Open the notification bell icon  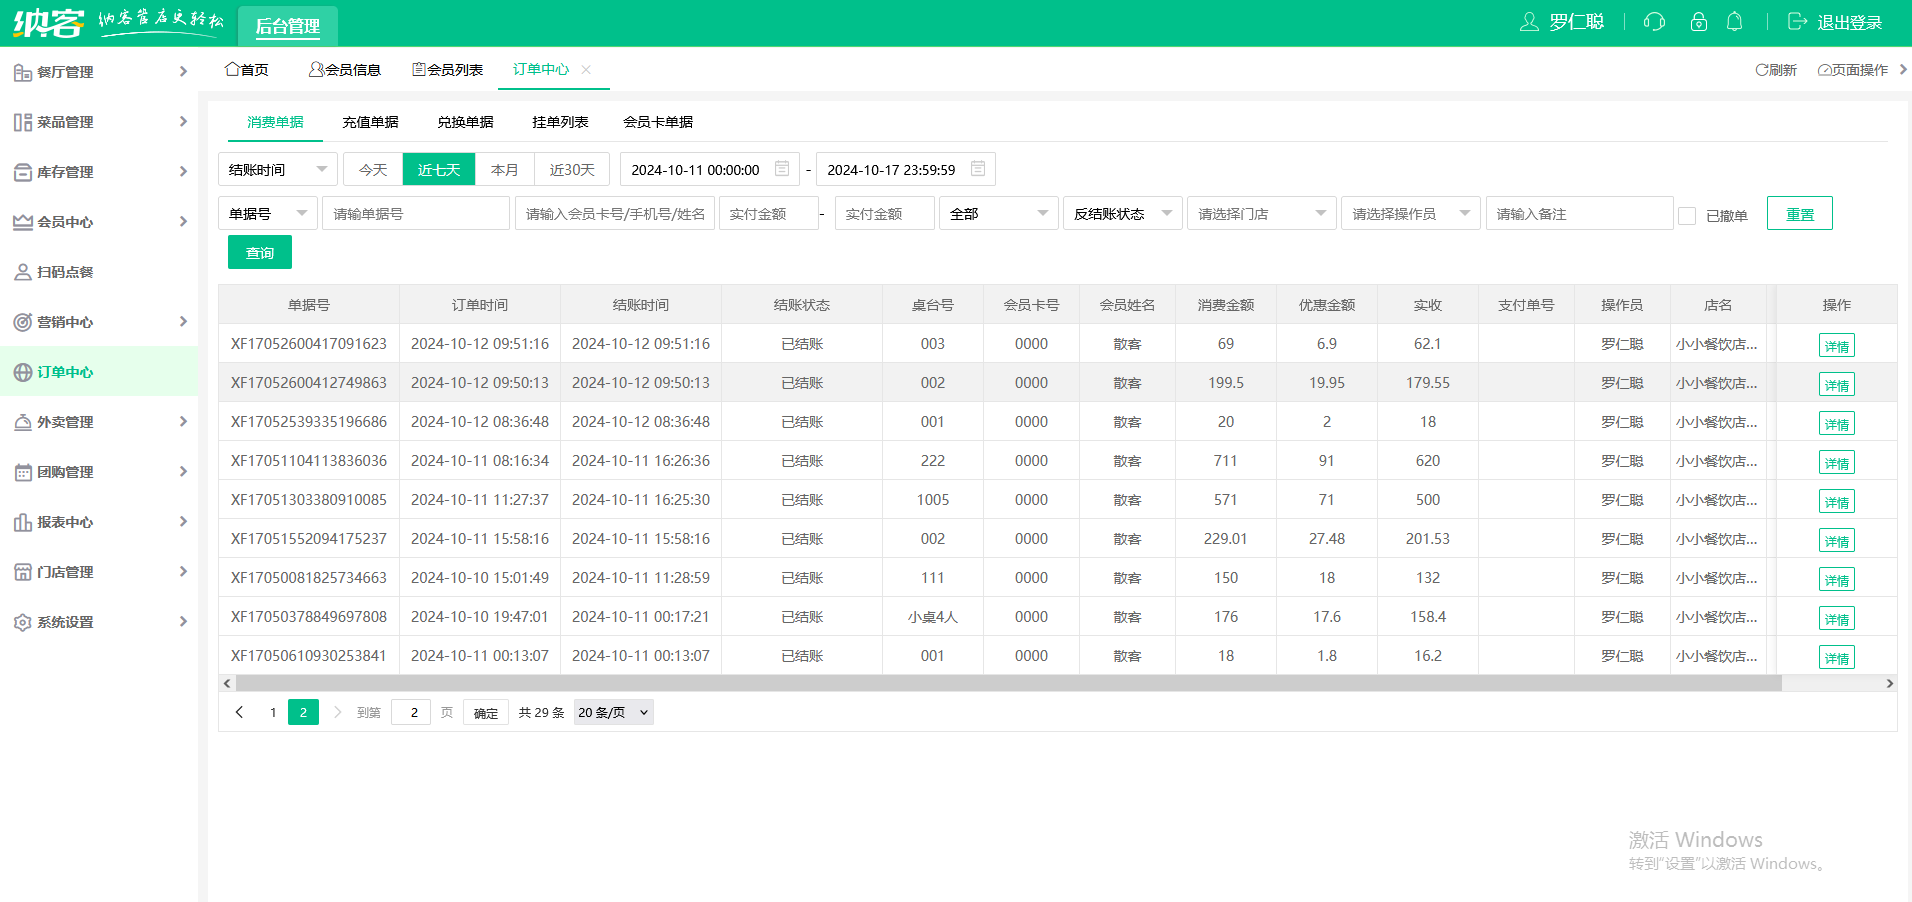(1735, 22)
